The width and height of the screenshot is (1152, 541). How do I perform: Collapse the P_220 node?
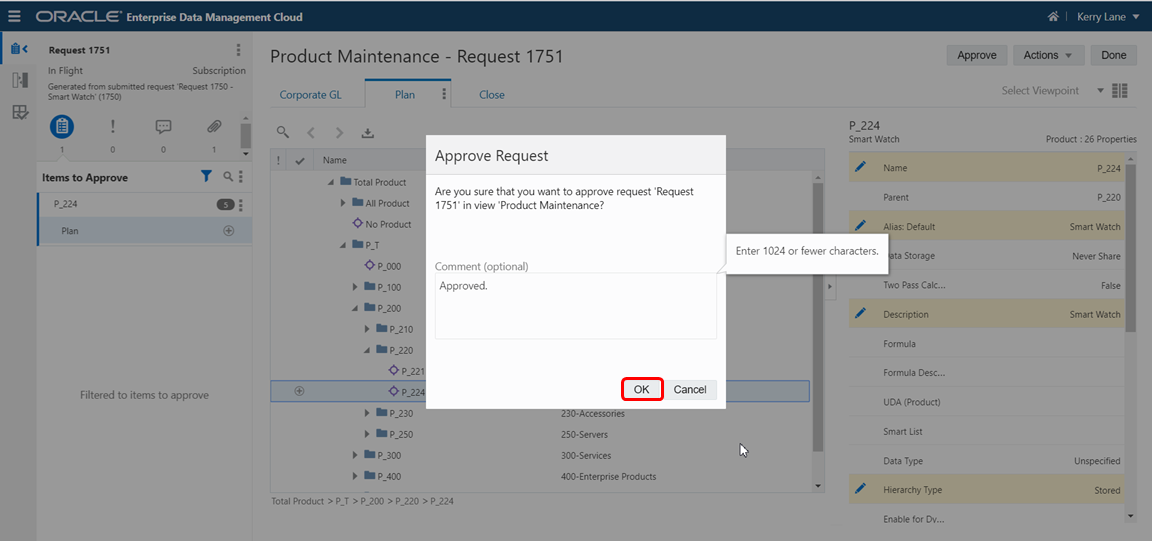coord(368,351)
